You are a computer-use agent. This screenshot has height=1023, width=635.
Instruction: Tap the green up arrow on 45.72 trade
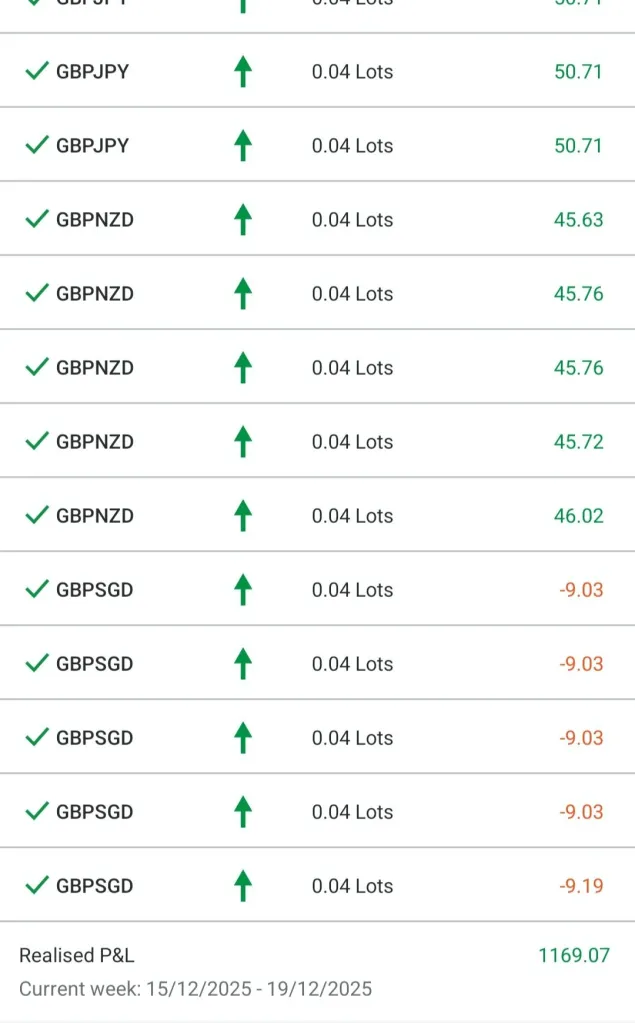point(242,441)
